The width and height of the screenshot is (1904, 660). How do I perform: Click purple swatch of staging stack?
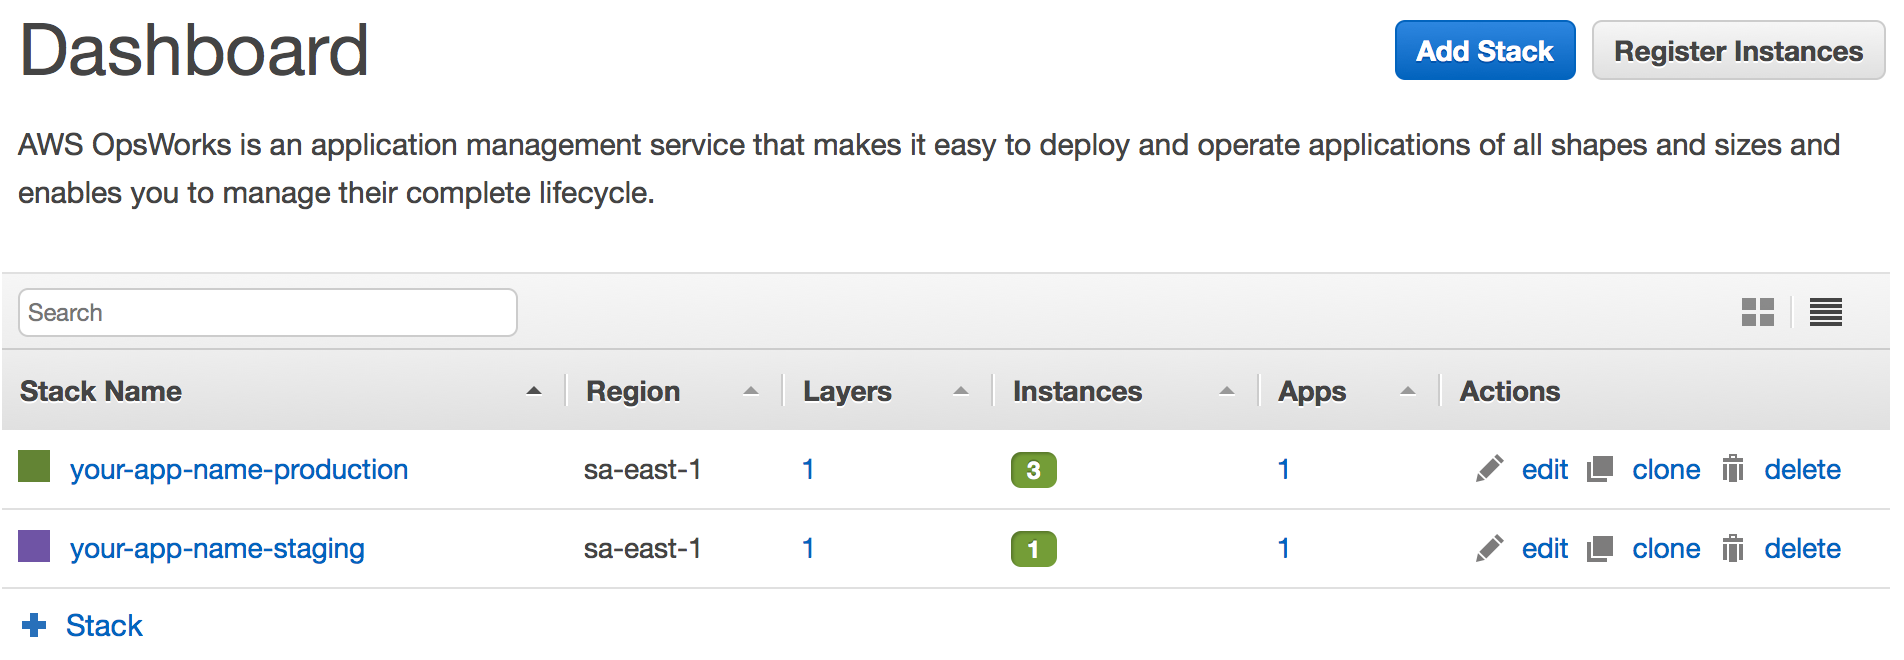pos(34,546)
